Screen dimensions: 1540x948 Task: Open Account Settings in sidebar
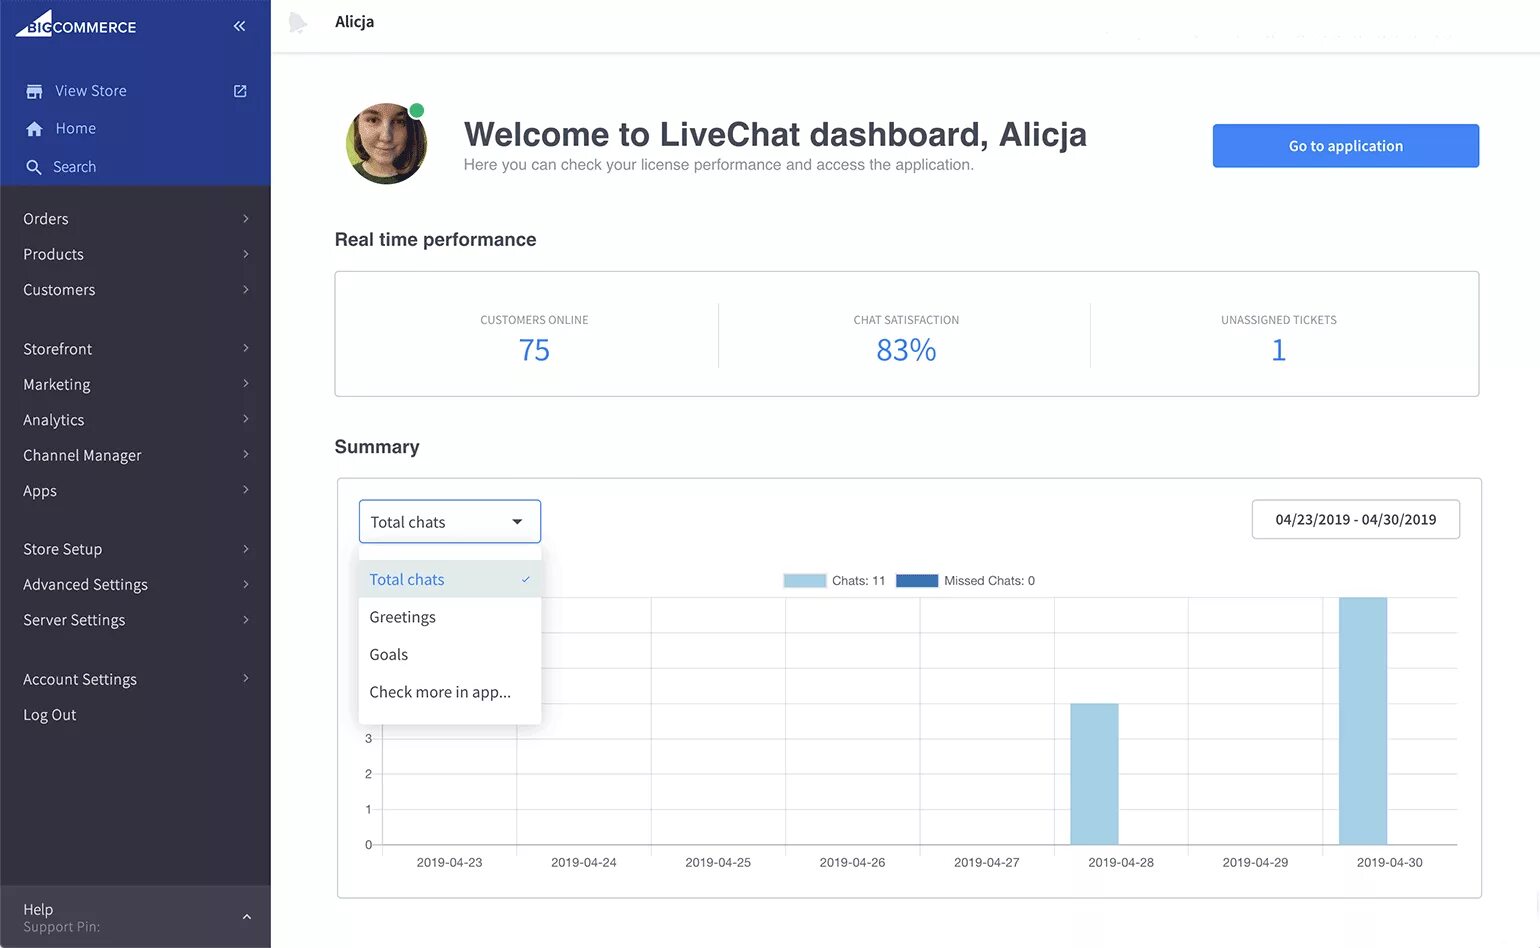point(135,679)
